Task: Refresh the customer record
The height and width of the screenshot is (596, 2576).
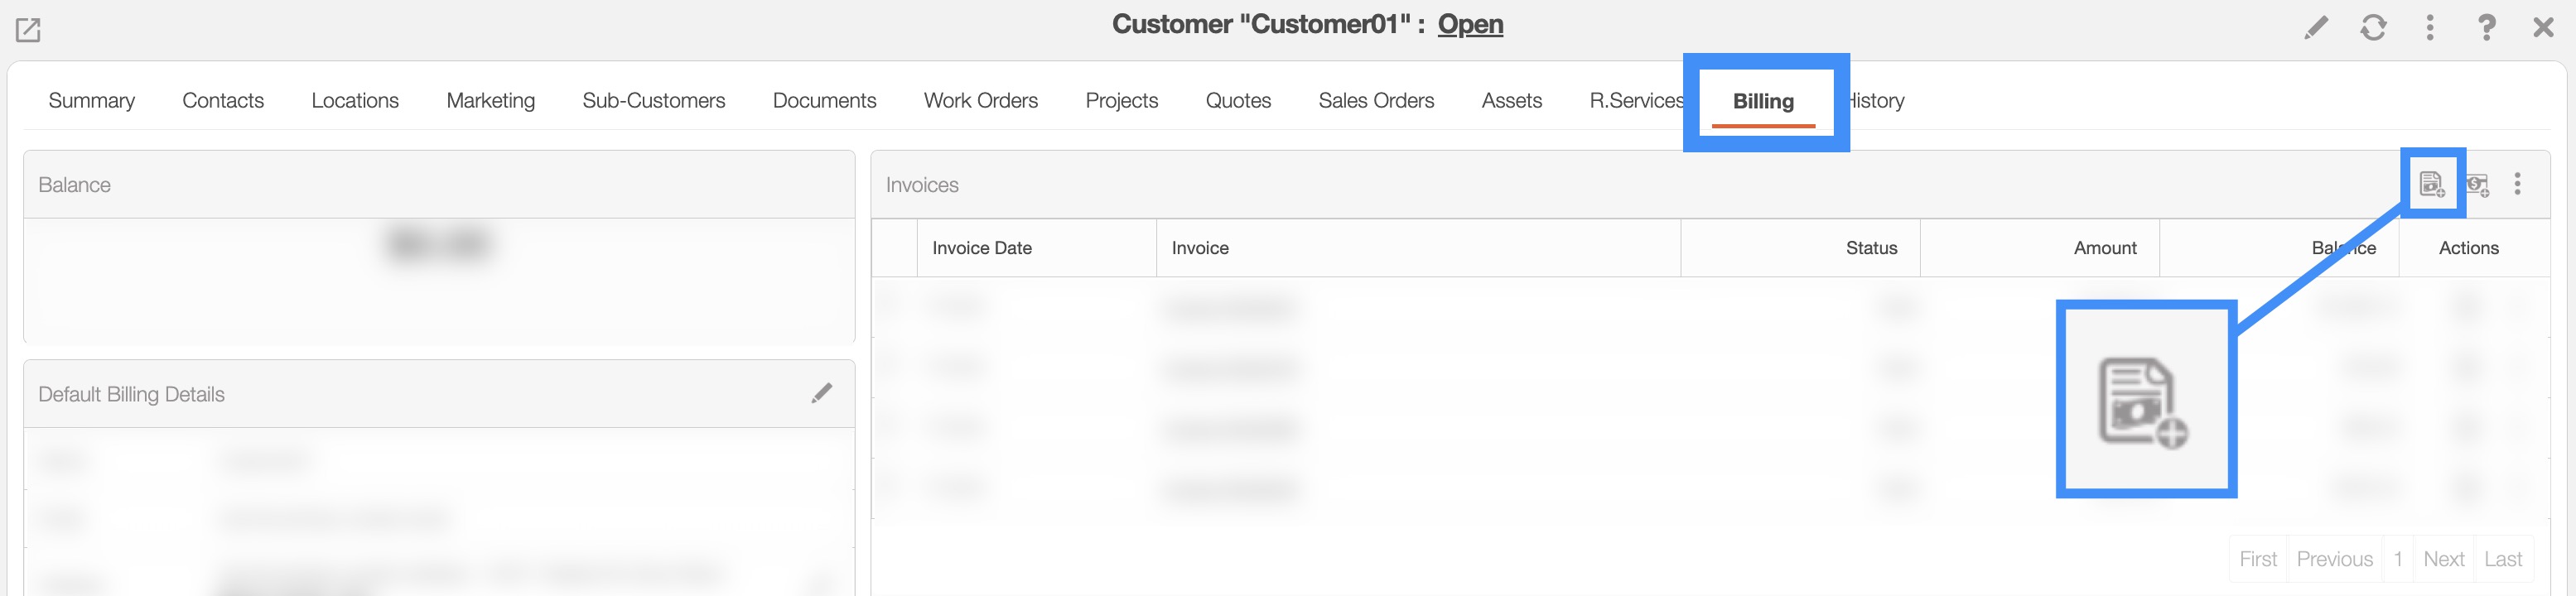Action: 2373,27
